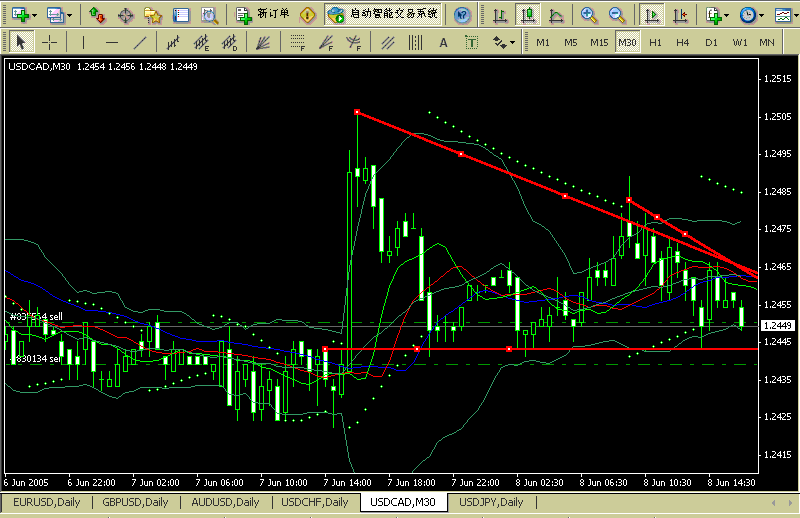
Task: Expand the Profiles dropdown arrow
Action: [69, 16]
